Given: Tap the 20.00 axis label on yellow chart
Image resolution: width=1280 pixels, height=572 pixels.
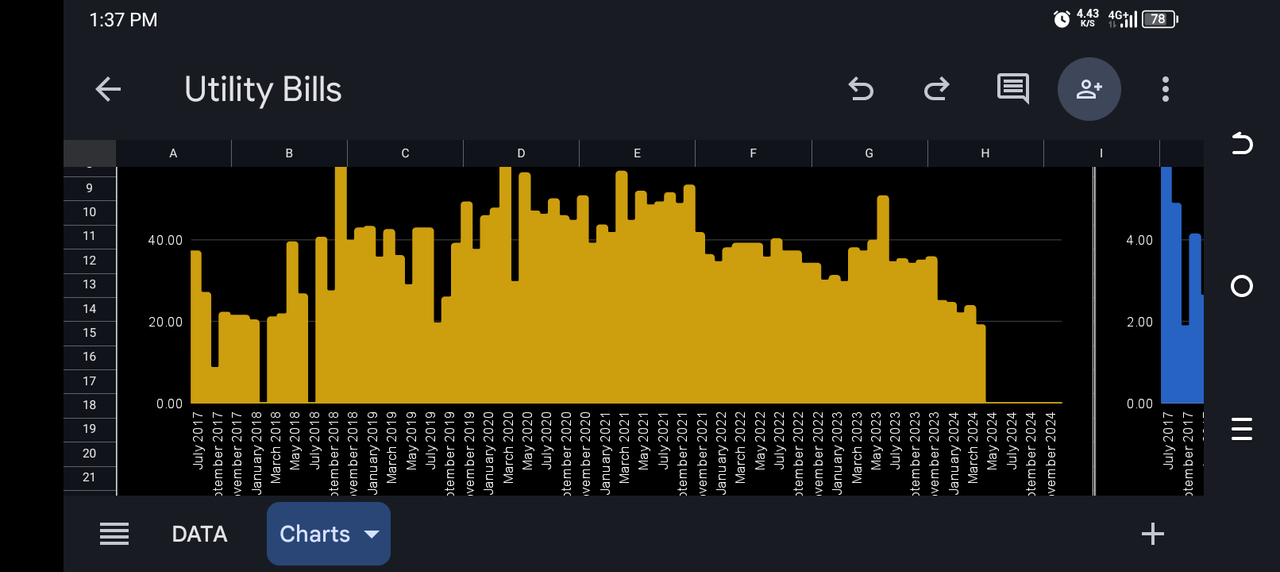Looking at the screenshot, I should 165,322.
